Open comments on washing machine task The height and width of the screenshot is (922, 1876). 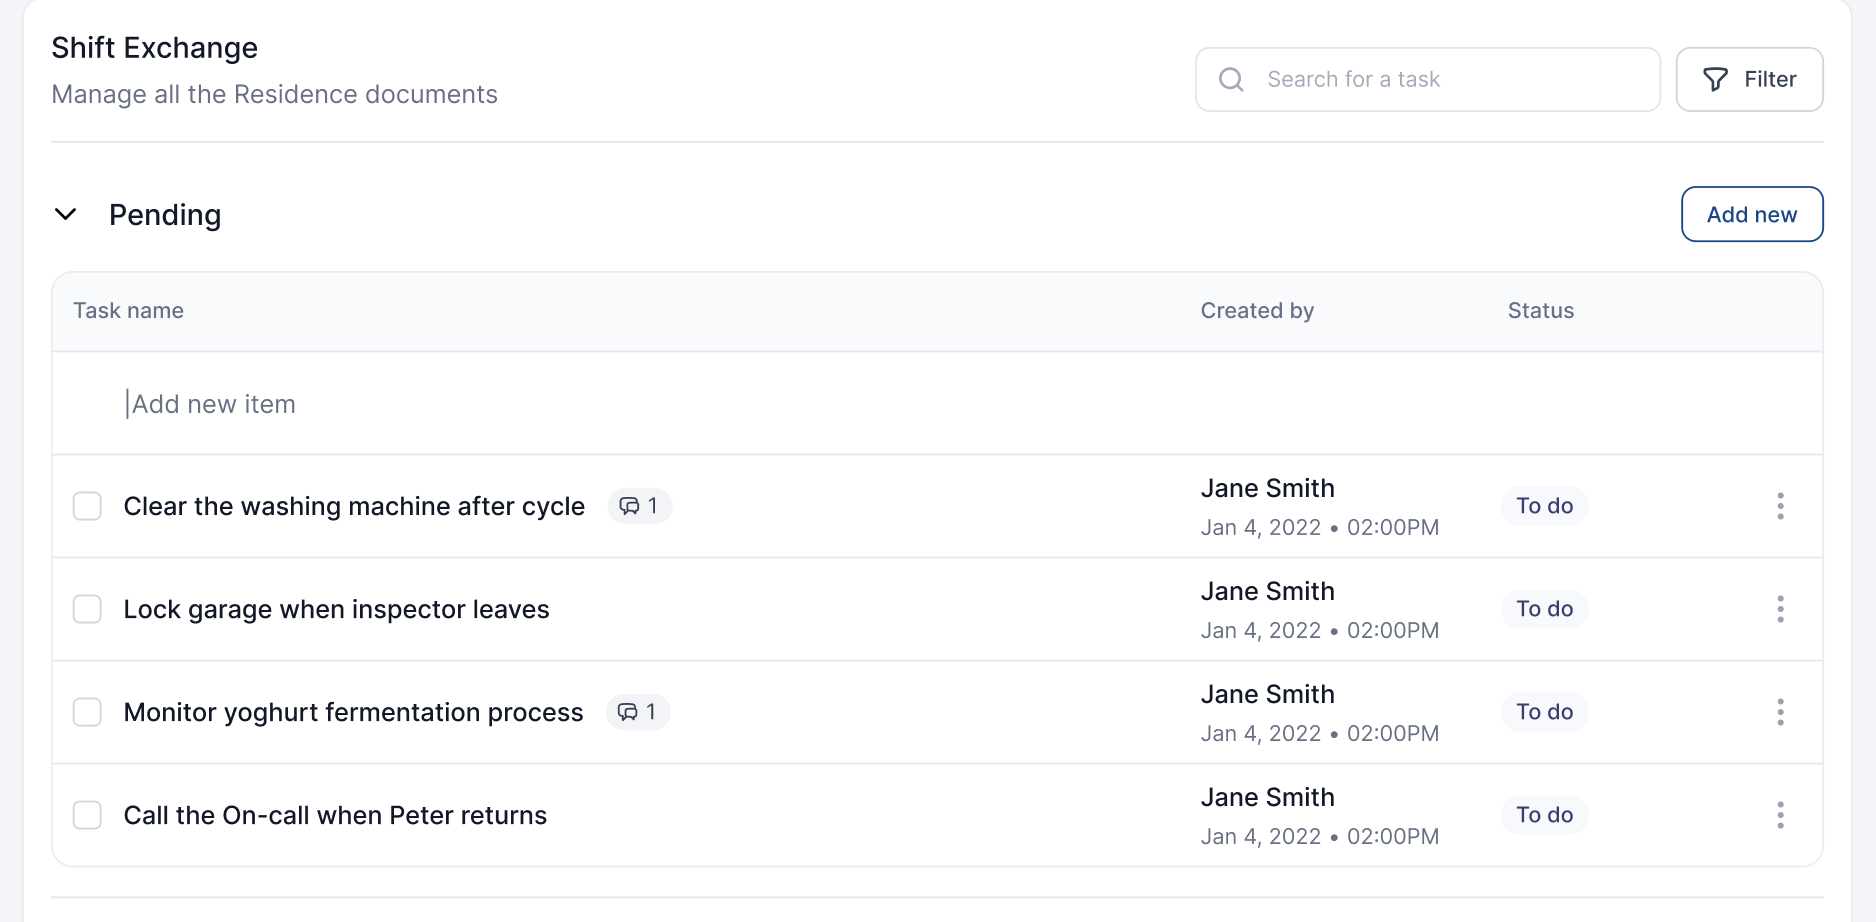(x=639, y=506)
